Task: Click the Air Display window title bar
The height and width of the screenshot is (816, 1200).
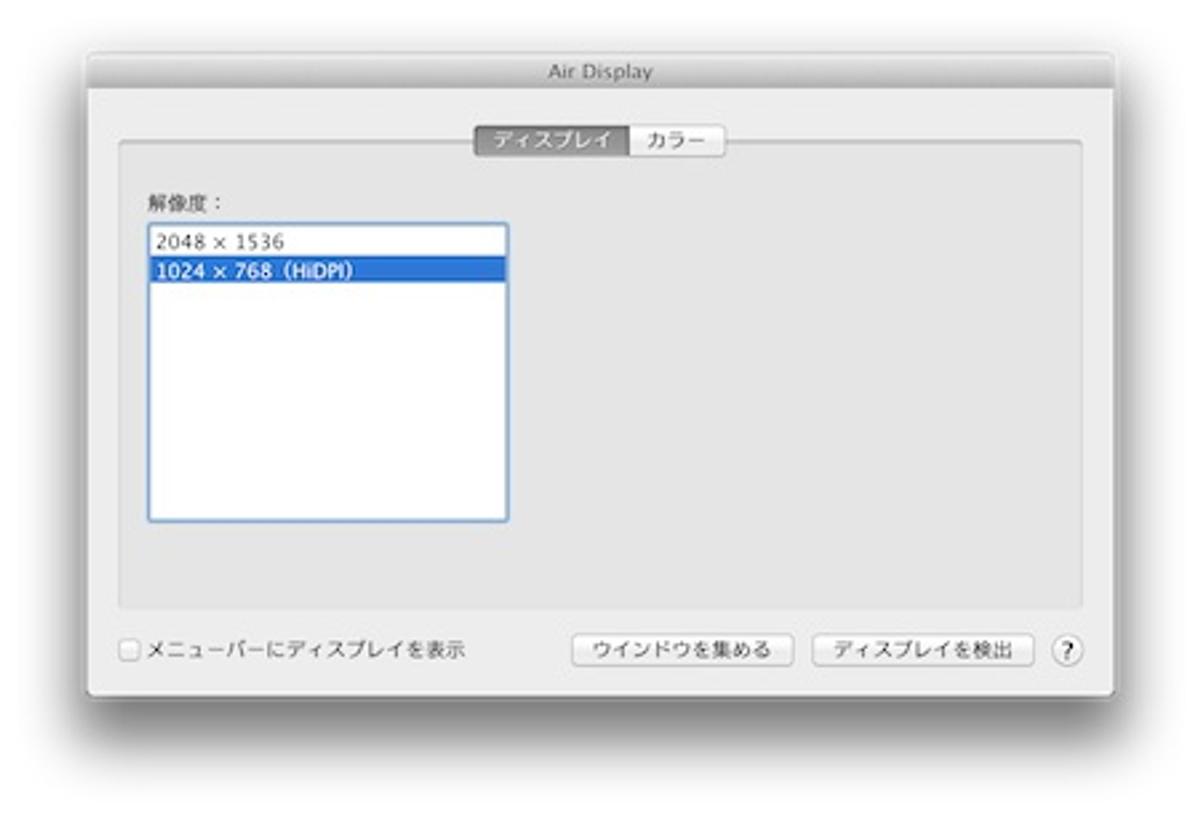Action: click(600, 72)
